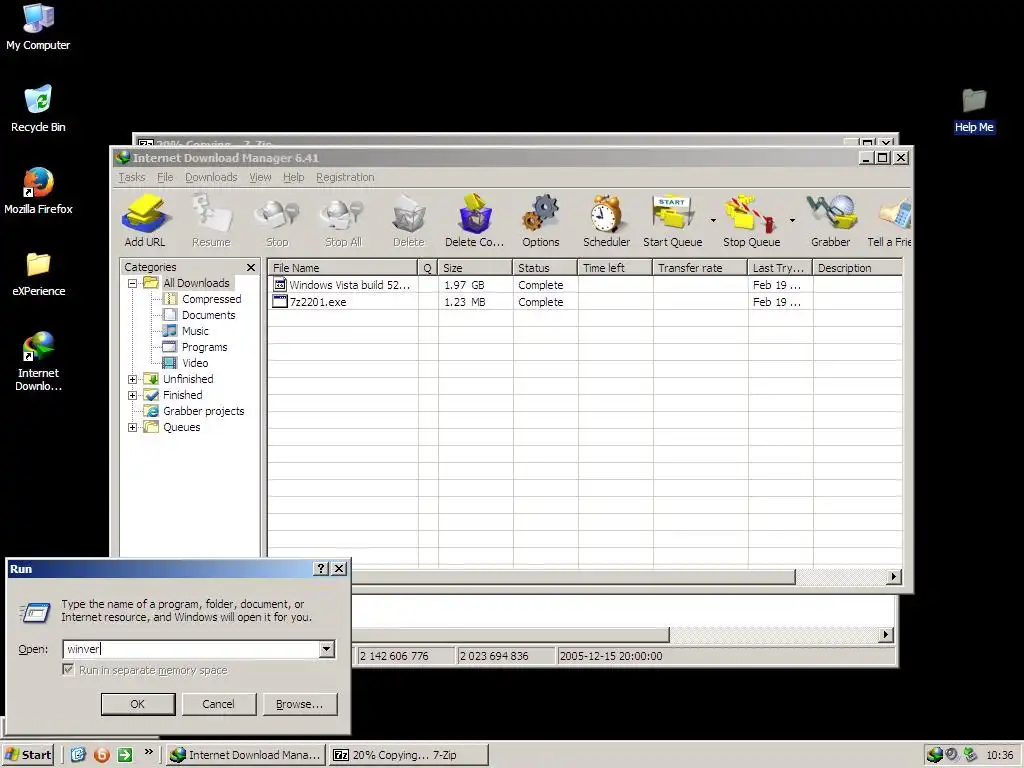Select My Computer desktop icon
Viewport: 1024px width, 768px height.
[38, 27]
